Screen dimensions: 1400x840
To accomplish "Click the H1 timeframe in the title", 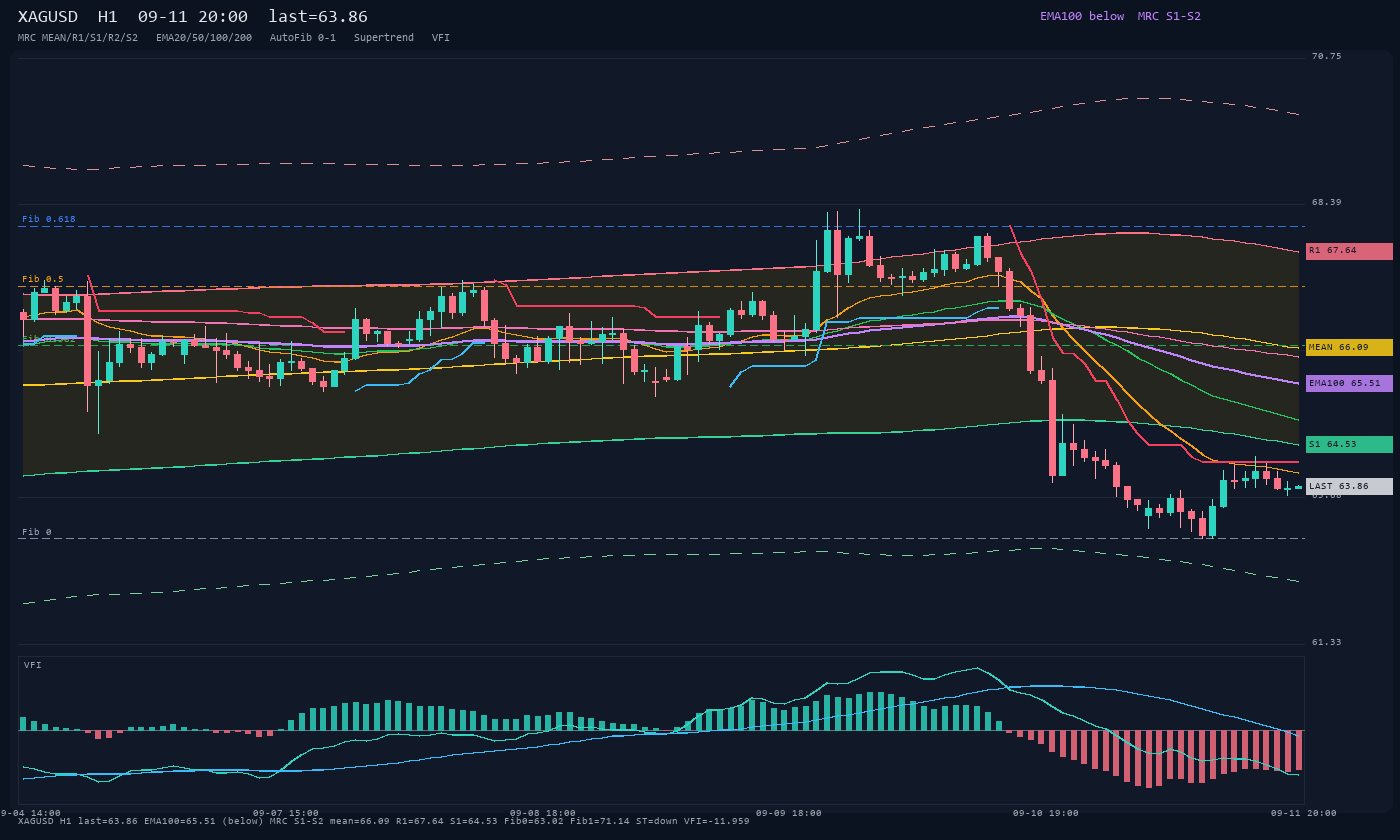I will [x=107, y=17].
